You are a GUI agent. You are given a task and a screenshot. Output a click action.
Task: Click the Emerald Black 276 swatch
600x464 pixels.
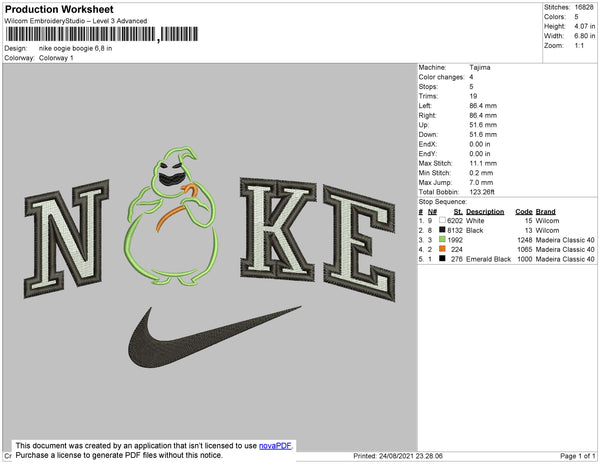click(442, 259)
